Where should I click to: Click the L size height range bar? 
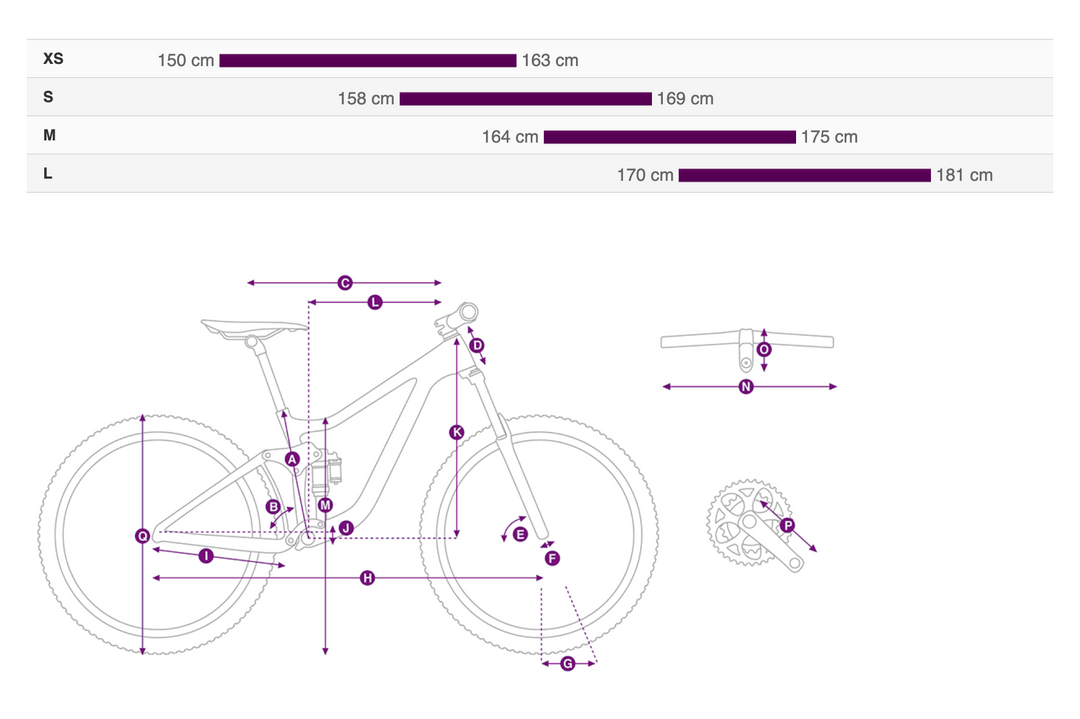click(x=804, y=176)
